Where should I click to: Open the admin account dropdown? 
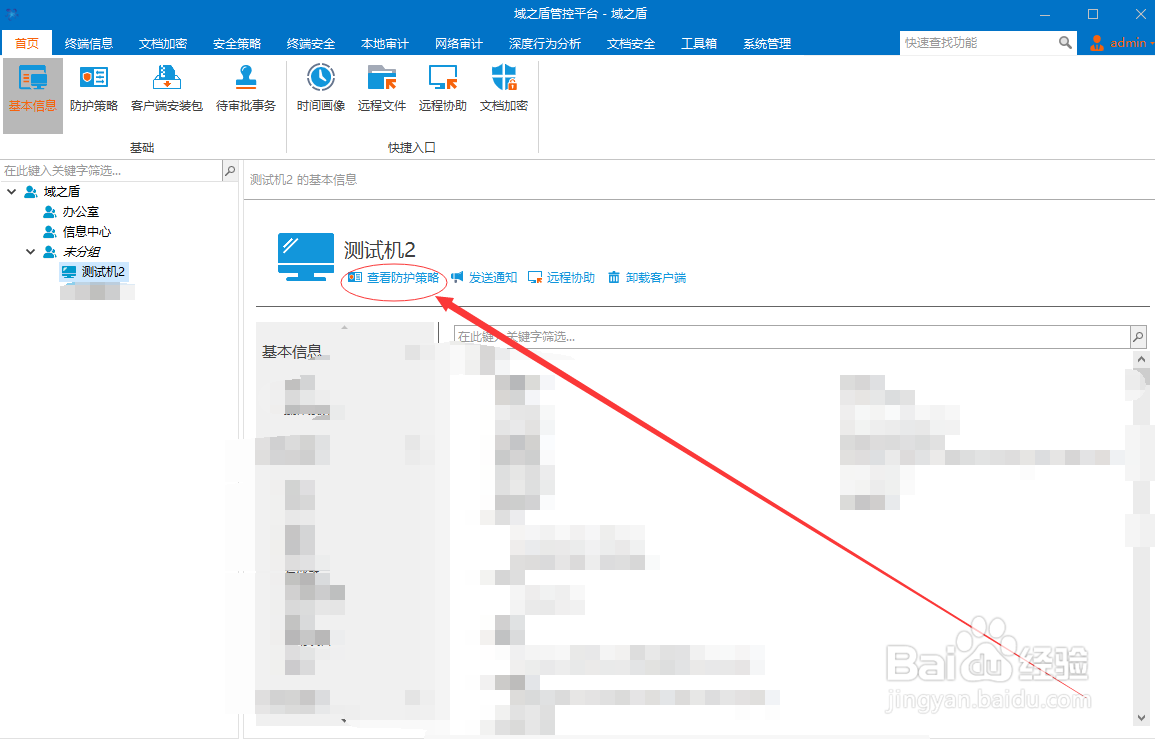pyautogui.click(x=1151, y=43)
